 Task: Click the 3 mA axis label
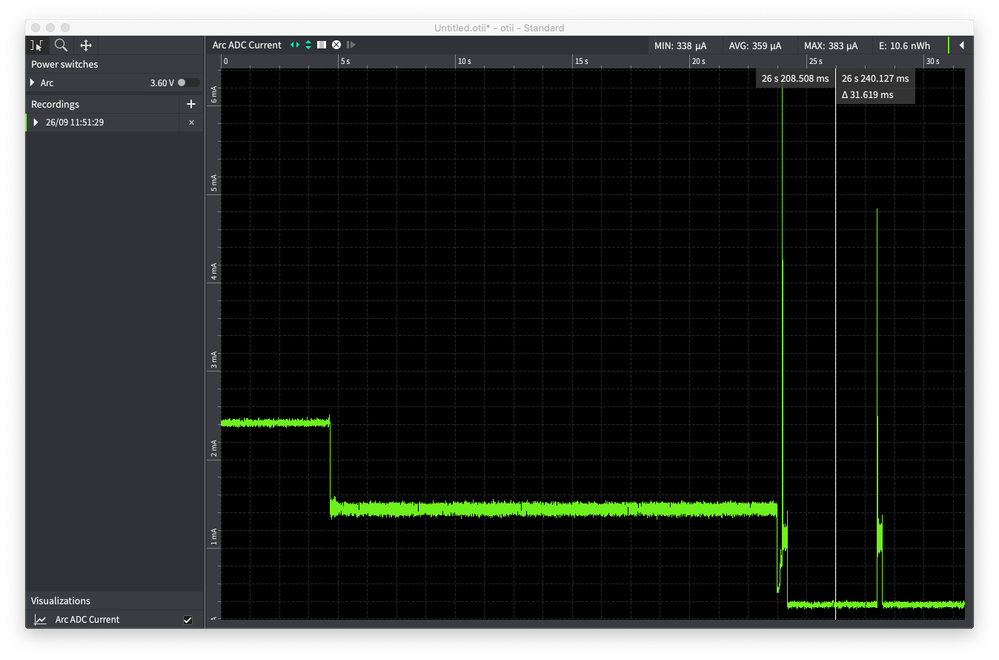[x=213, y=360]
